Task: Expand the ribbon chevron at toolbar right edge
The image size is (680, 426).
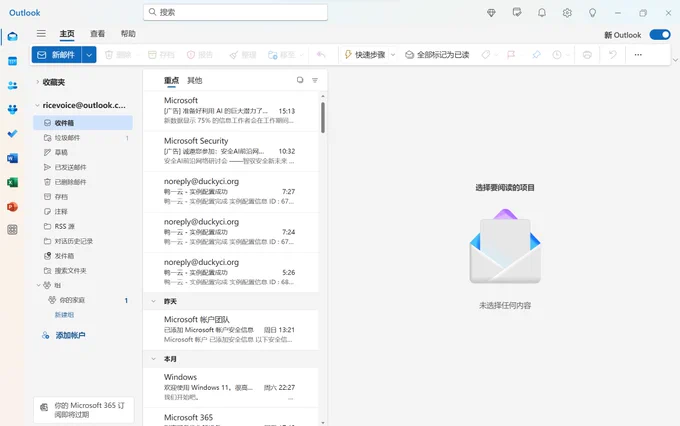Action: [675, 60]
